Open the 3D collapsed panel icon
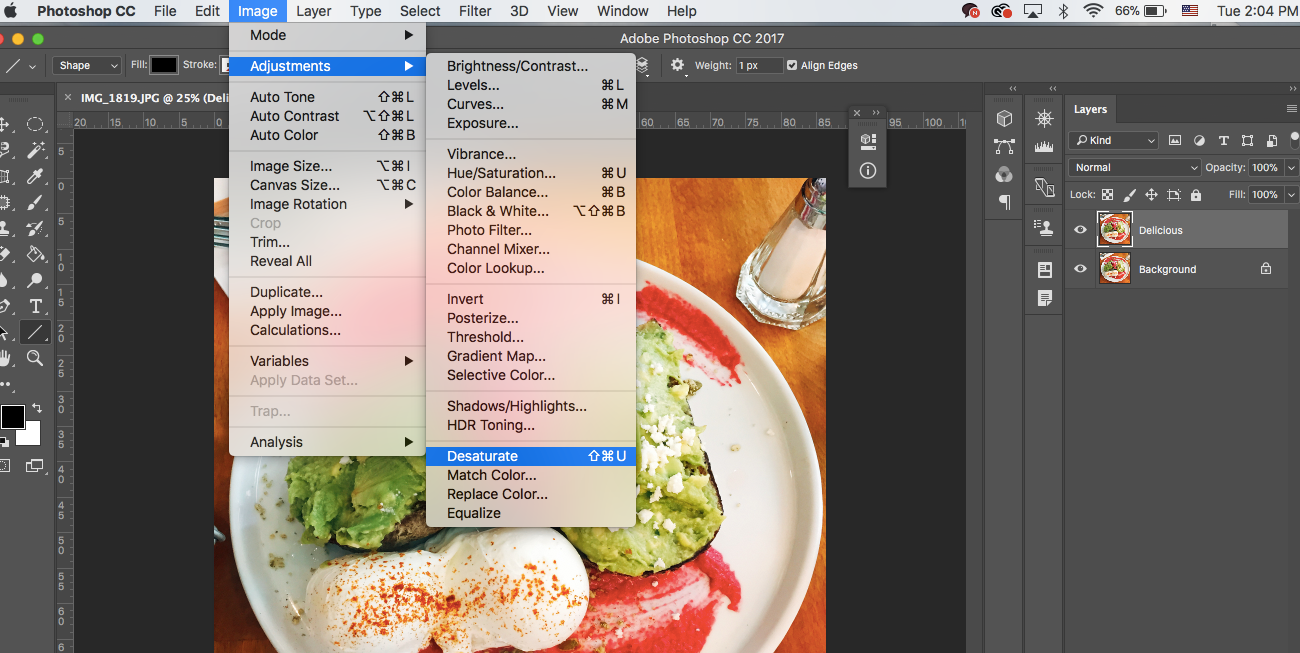The height and width of the screenshot is (653, 1300). coord(1004,119)
